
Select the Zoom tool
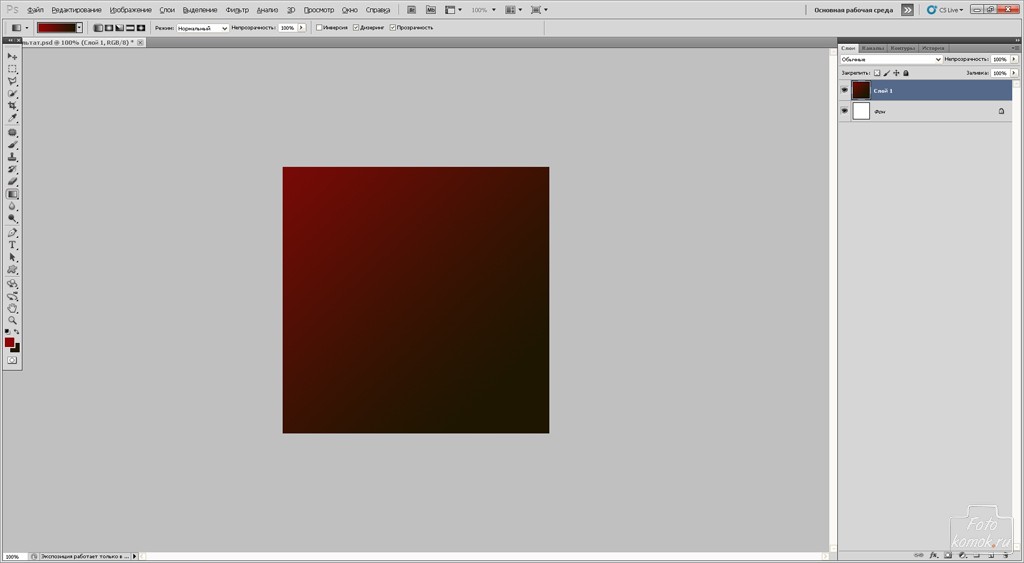click(x=12, y=321)
